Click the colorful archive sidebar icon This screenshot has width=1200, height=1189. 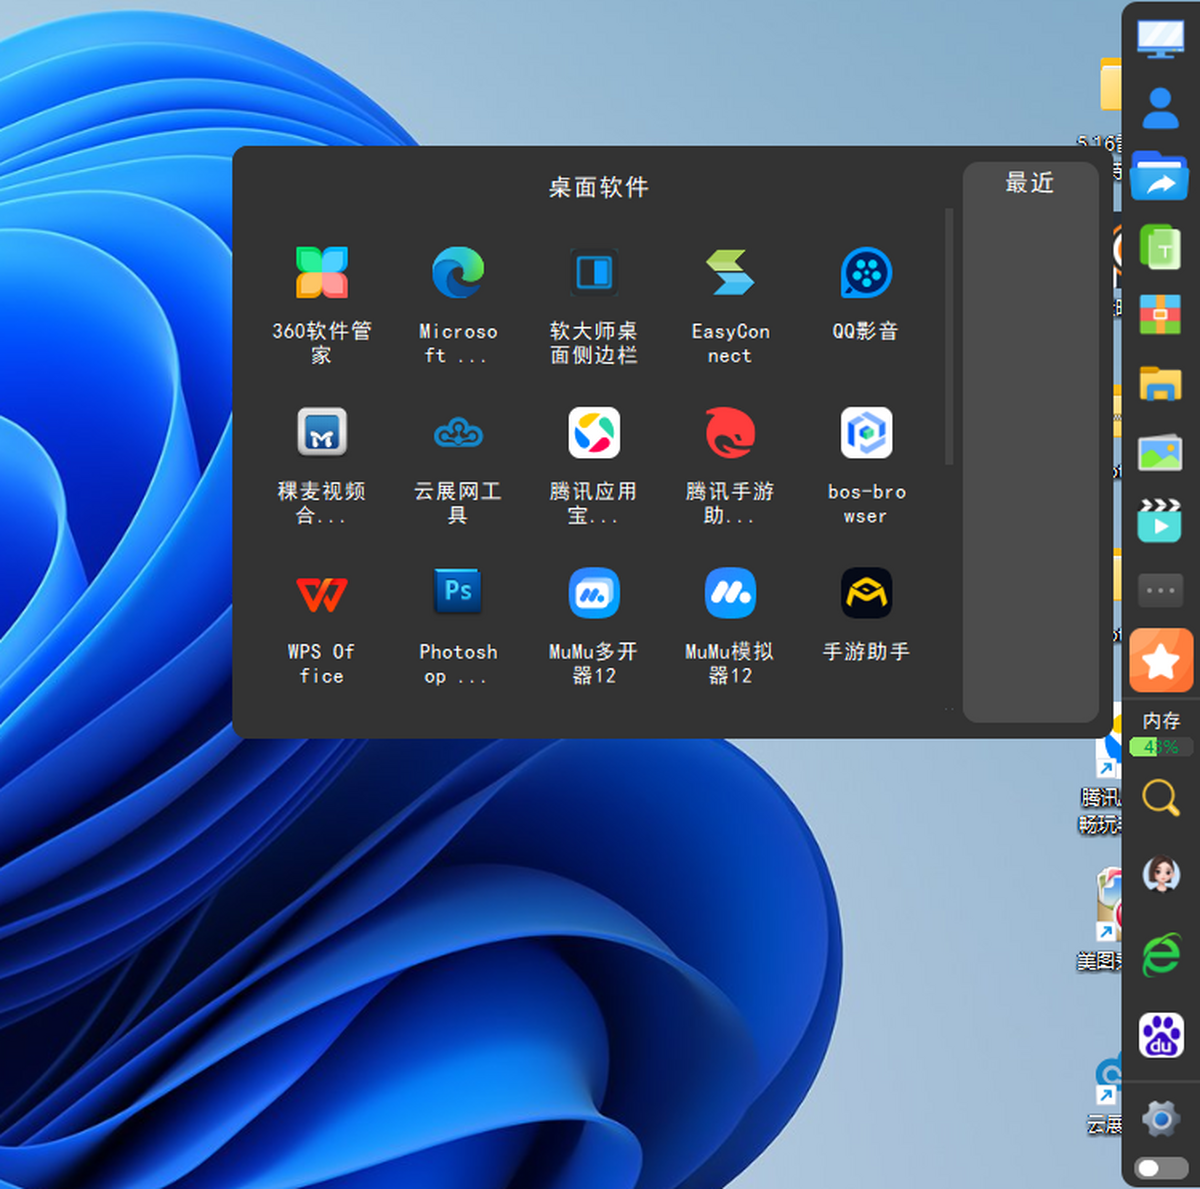pyautogui.click(x=1160, y=313)
